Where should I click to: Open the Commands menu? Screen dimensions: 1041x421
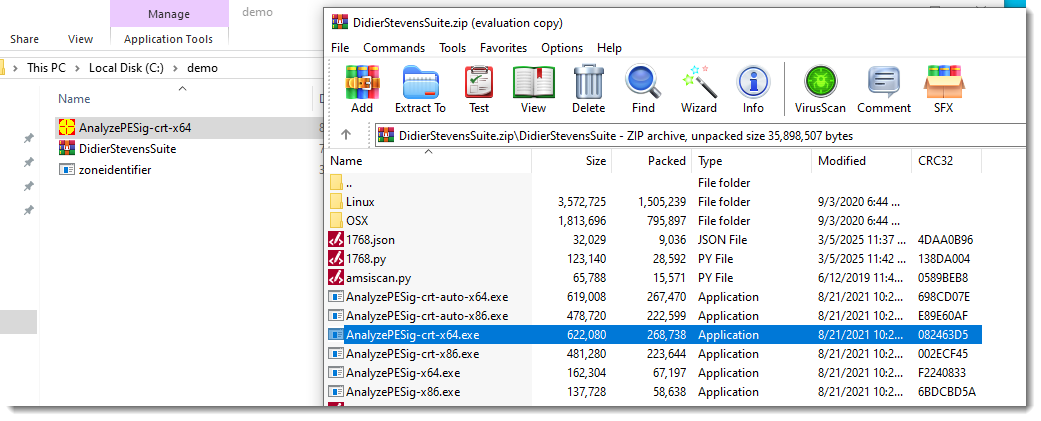tap(394, 48)
